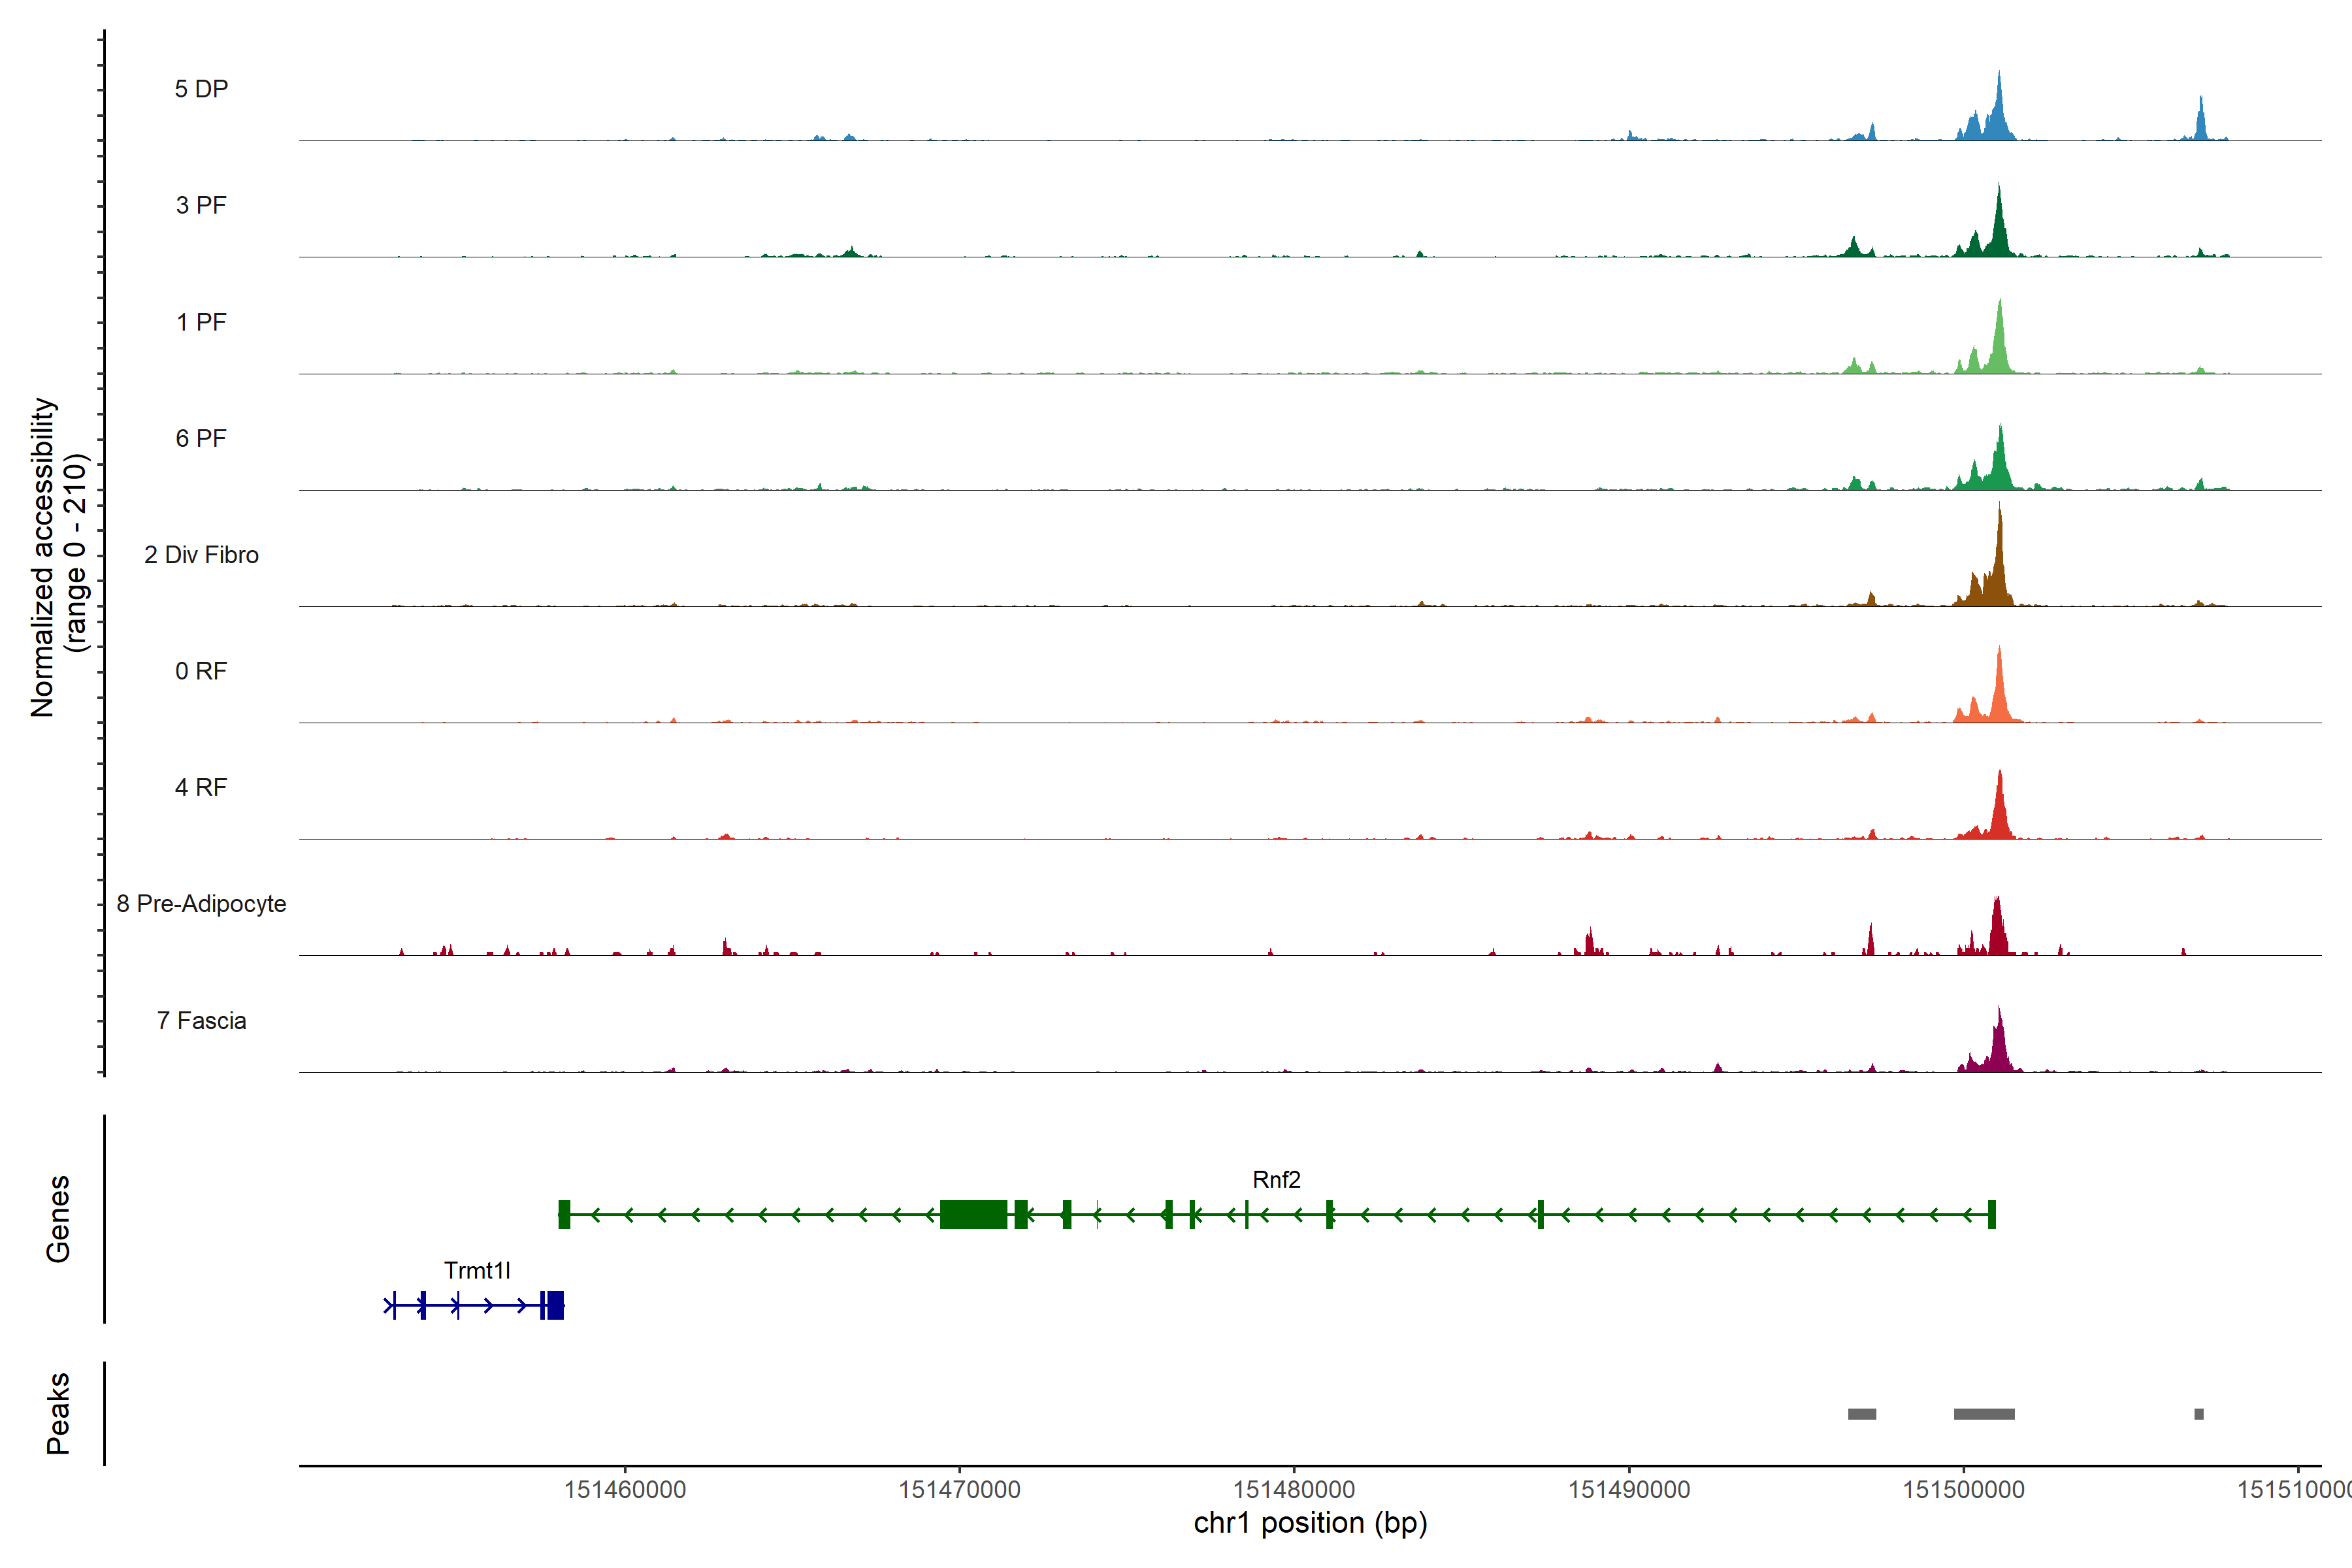Click the smallest rightmost gray peak marker
This screenshot has height=1568, width=2352.
2199,1414
